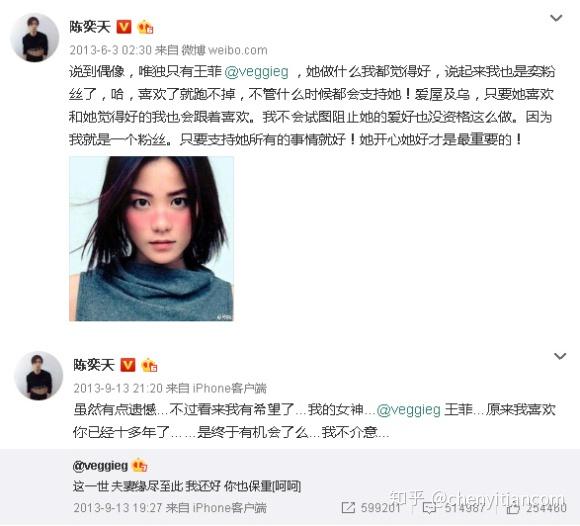Click the username 陈奕天 on the first post
The height and width of the screenshot is (526, 580).
(90, 27)
